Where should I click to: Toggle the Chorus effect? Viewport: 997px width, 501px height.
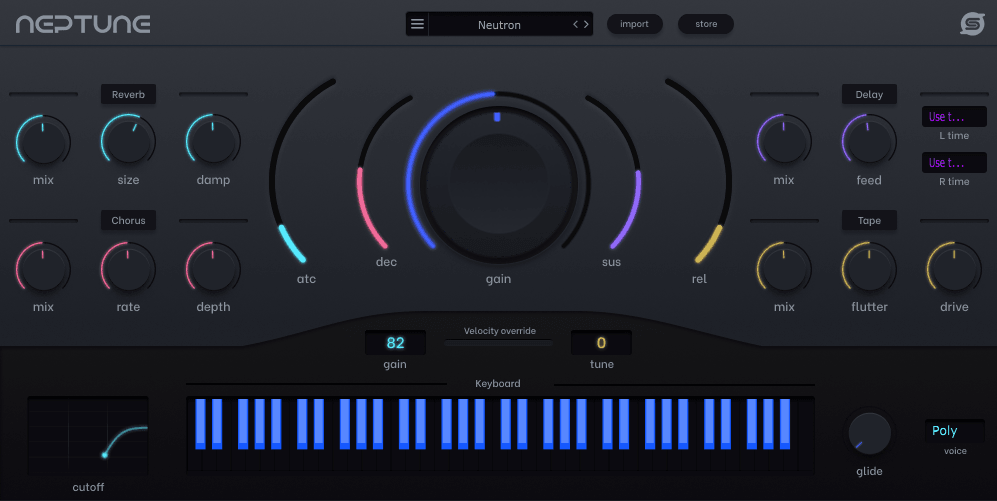point(128,220)
